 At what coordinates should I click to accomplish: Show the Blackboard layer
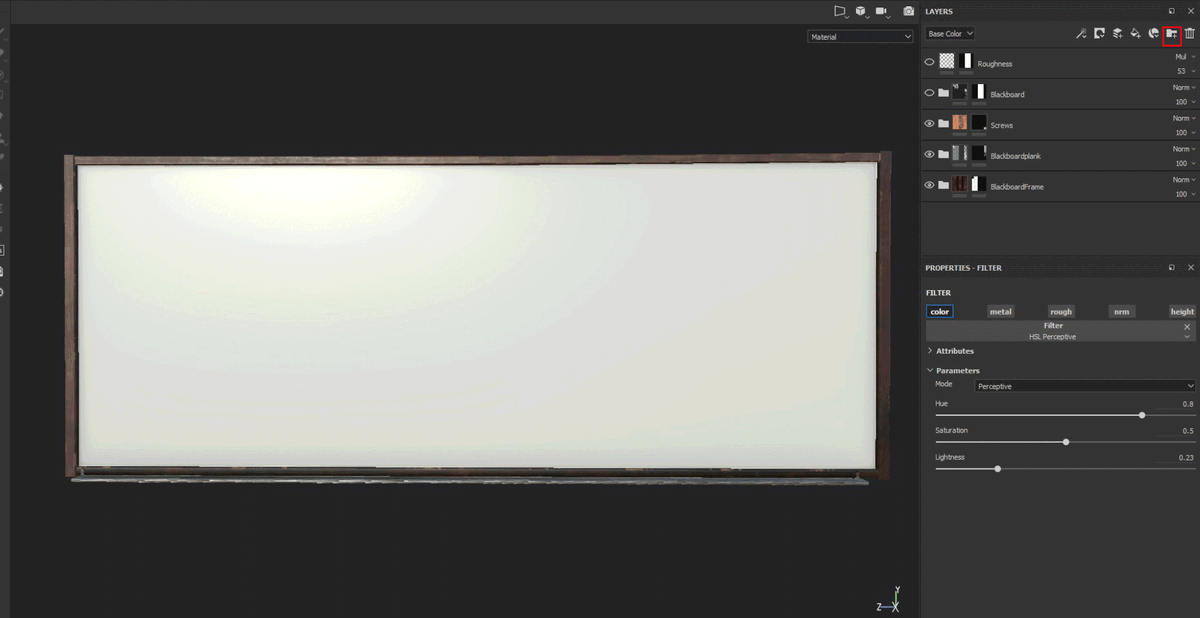tap(929, 93)
